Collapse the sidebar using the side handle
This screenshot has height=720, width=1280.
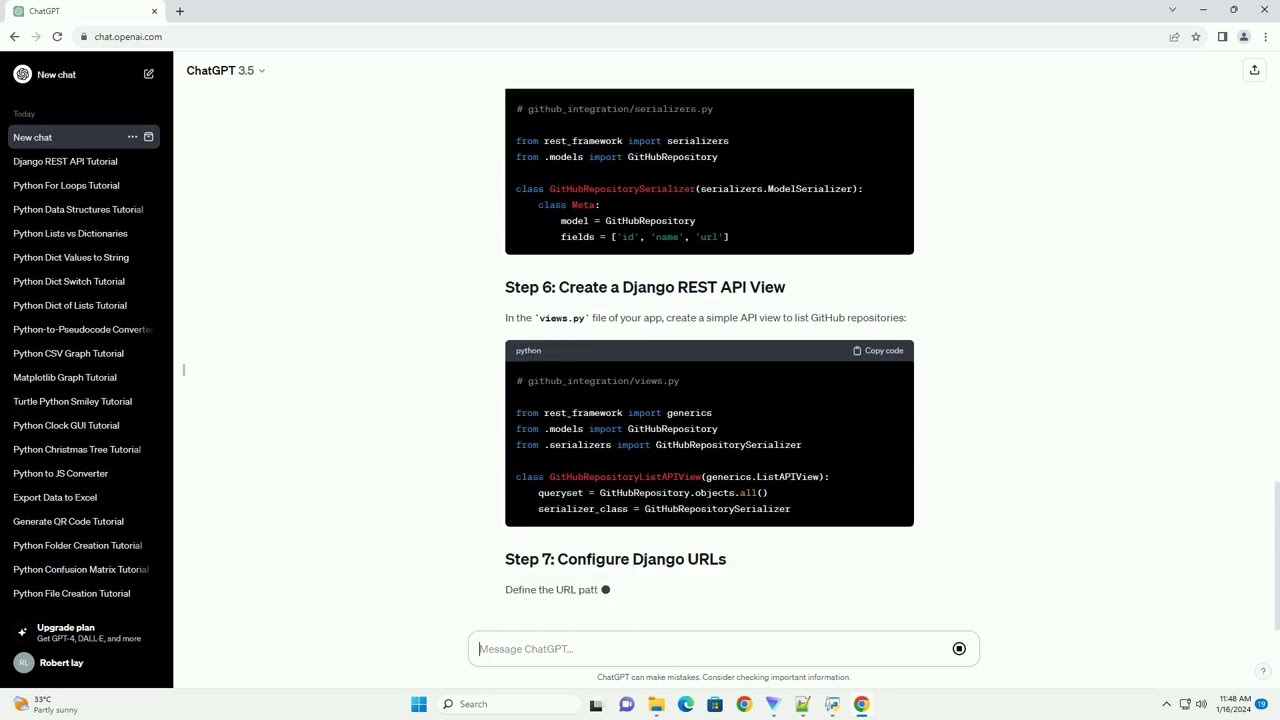pyautogui.click(x=183, y=370)
